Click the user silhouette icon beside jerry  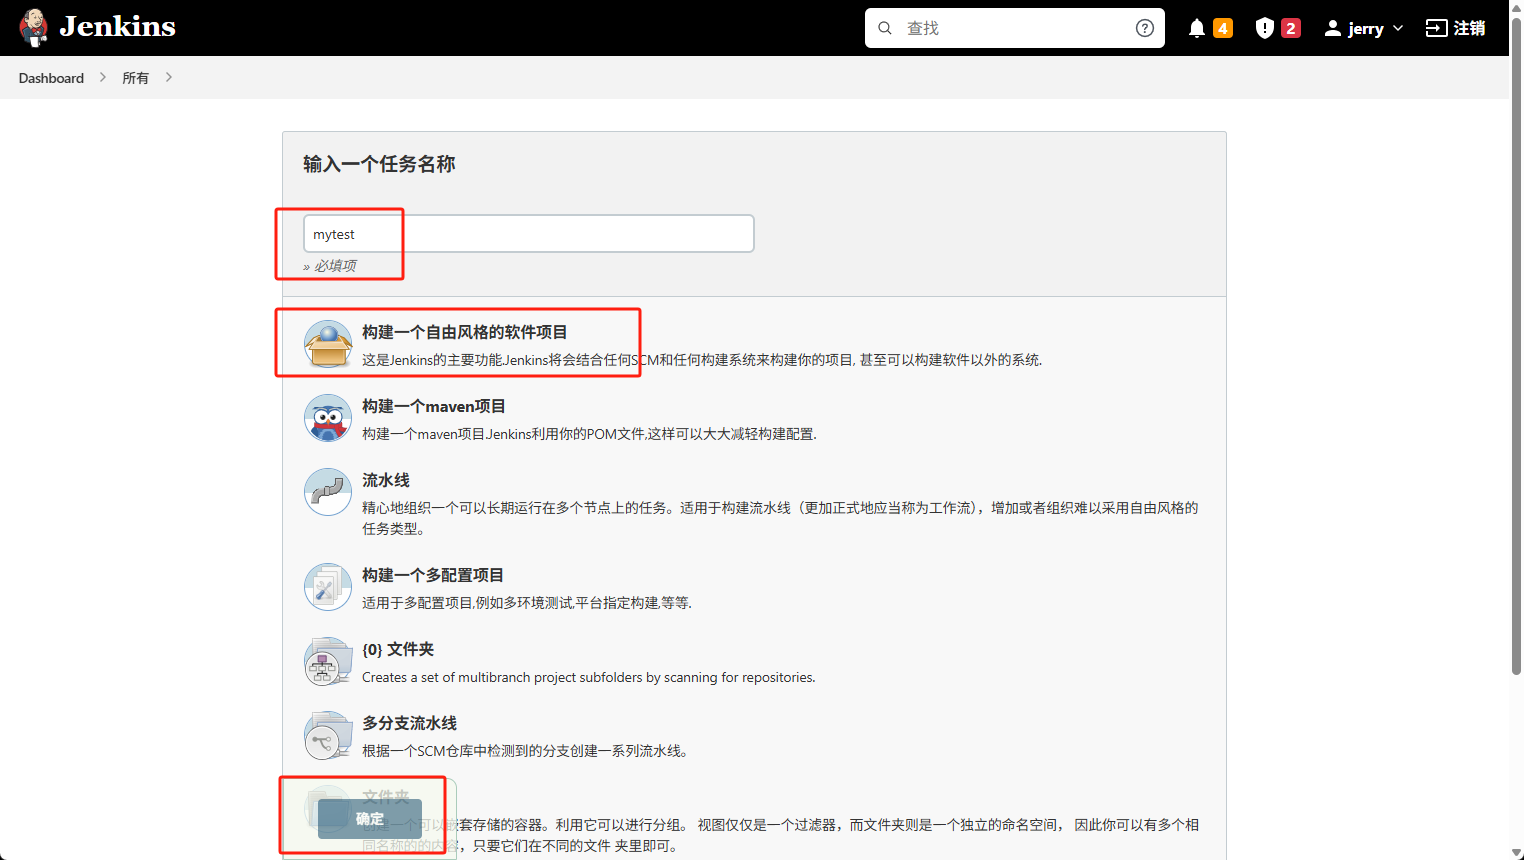pyautogui.click(x=1332, y=28)
